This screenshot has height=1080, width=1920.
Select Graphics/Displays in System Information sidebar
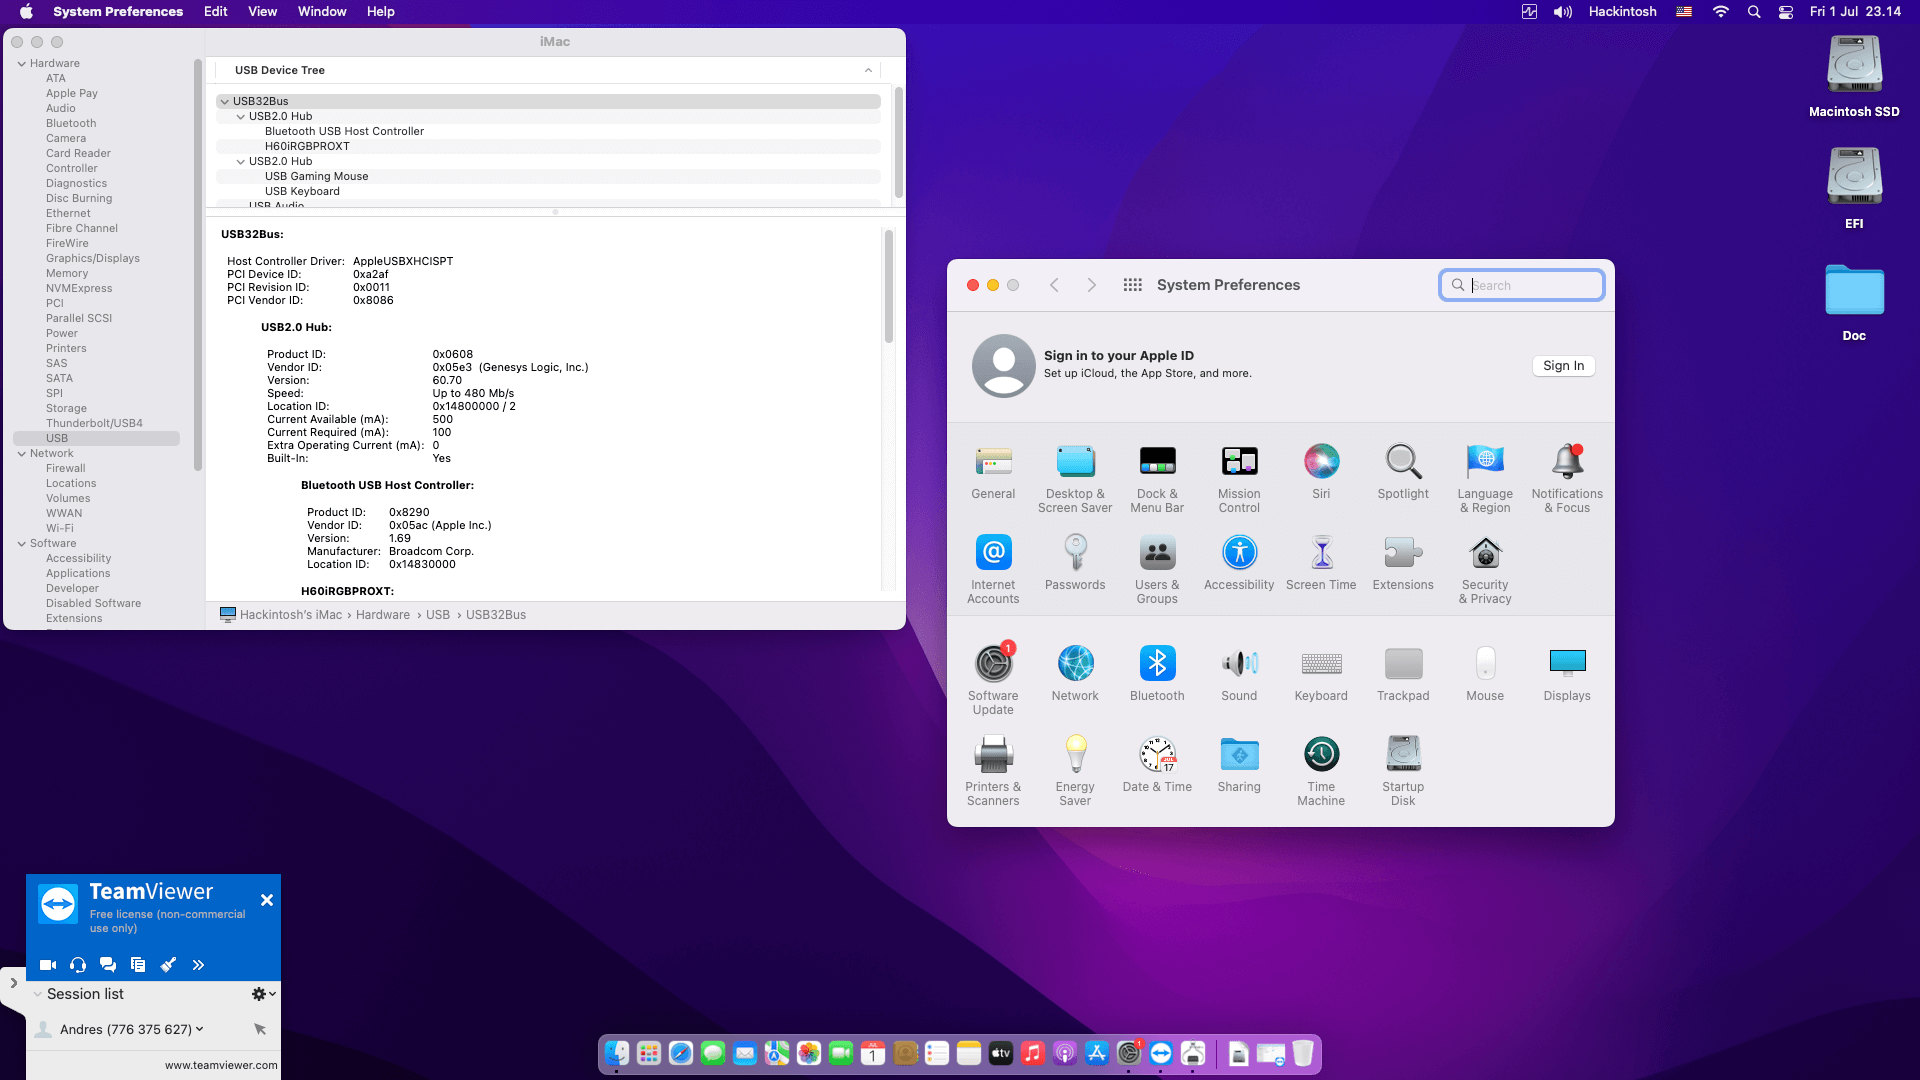pyautogui.click(x=93, y=258)
